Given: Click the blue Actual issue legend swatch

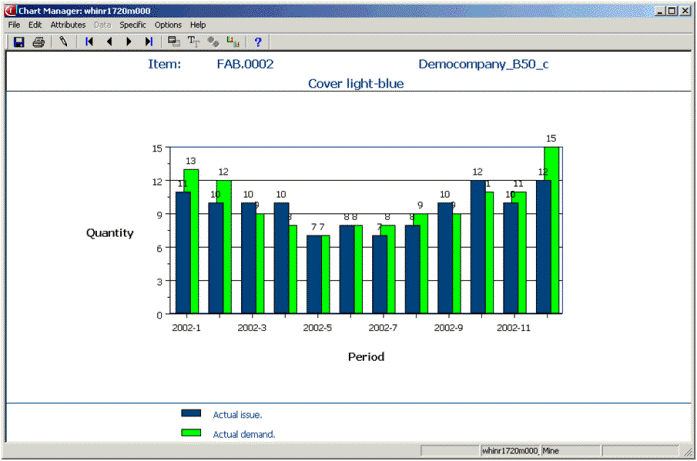Looking at the screenshot, I should [191, 413].
